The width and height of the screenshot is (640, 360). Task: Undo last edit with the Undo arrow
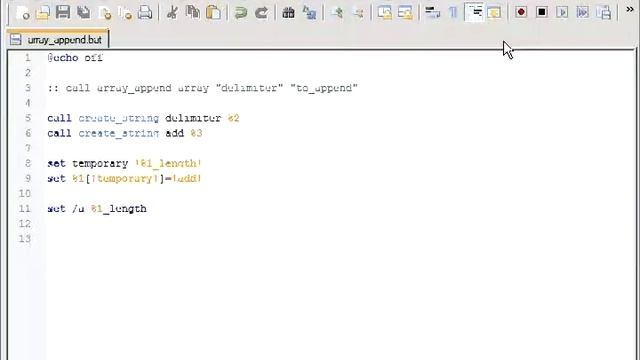241,13
